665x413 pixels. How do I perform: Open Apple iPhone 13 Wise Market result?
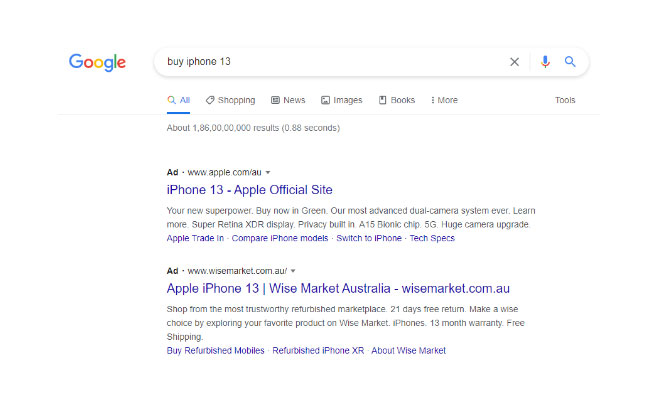point(338,288)
